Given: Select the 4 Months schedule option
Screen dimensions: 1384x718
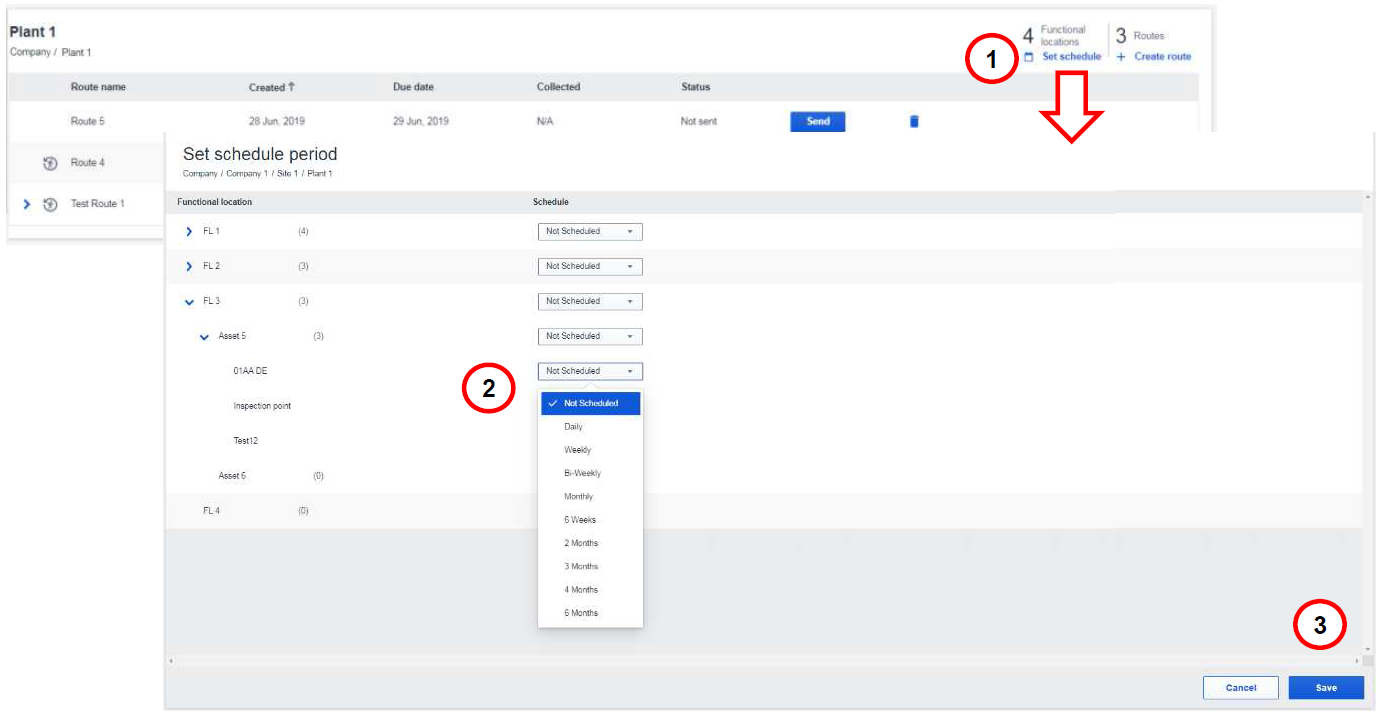Looking at the screenshot, I should [x=581, y=590].
